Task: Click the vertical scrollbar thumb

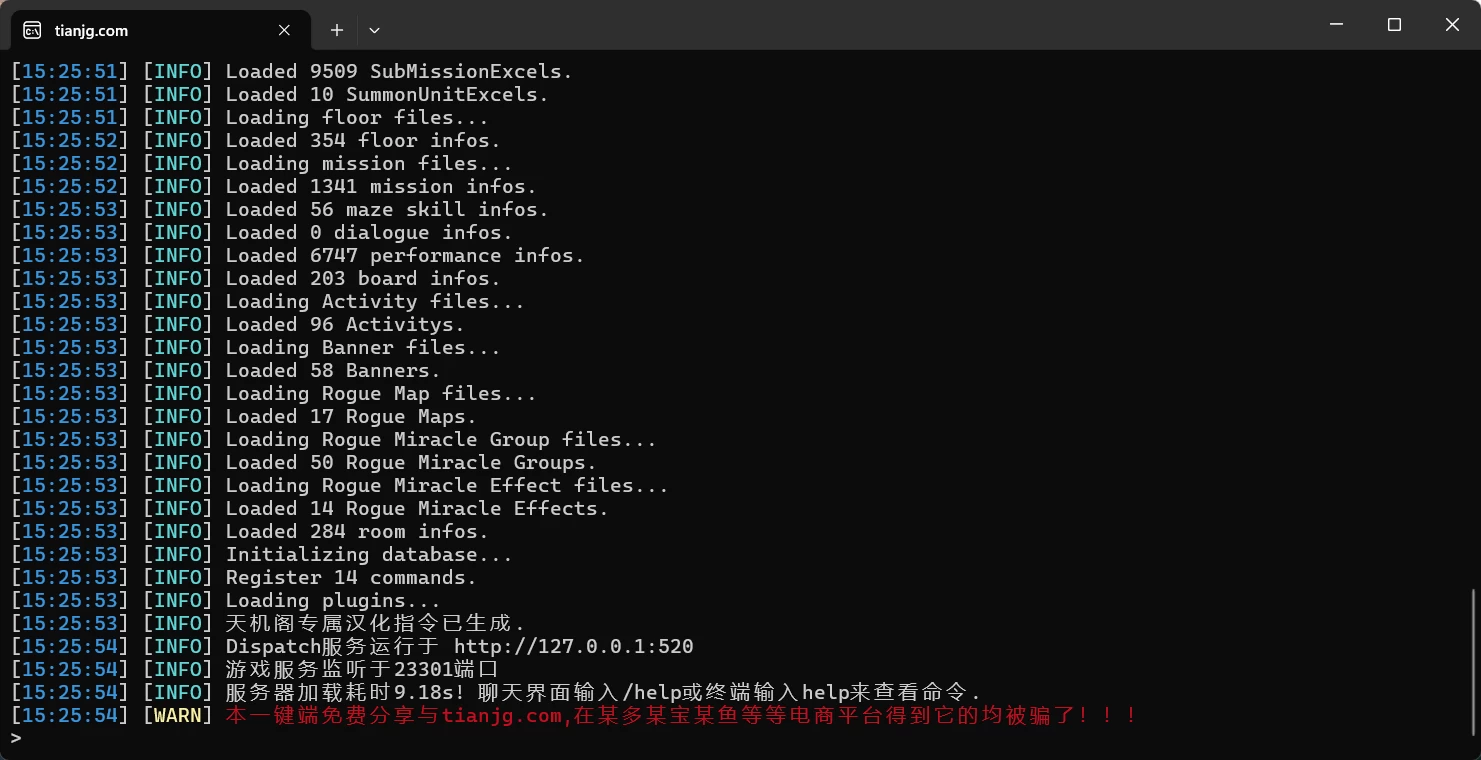Action: [x=1474, y=662]
